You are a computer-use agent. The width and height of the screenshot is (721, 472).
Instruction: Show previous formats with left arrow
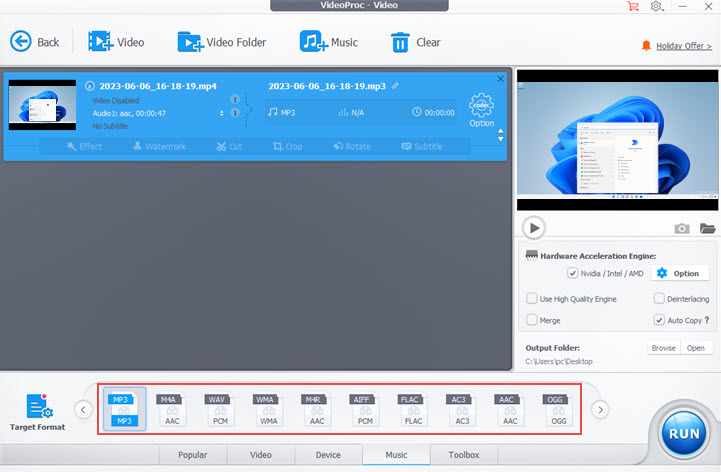coord(83,409)
